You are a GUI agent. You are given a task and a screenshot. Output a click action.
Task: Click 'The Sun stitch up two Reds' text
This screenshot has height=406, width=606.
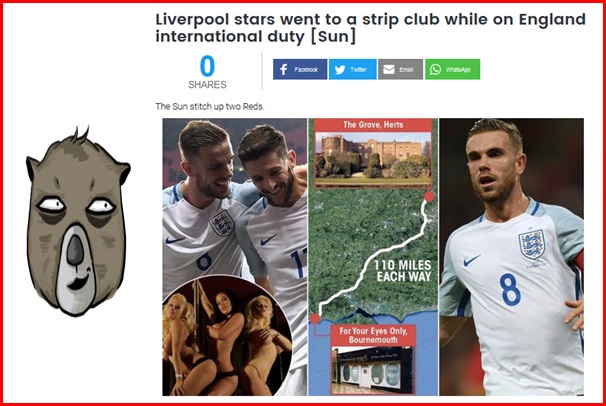click(x=210, y=107)
